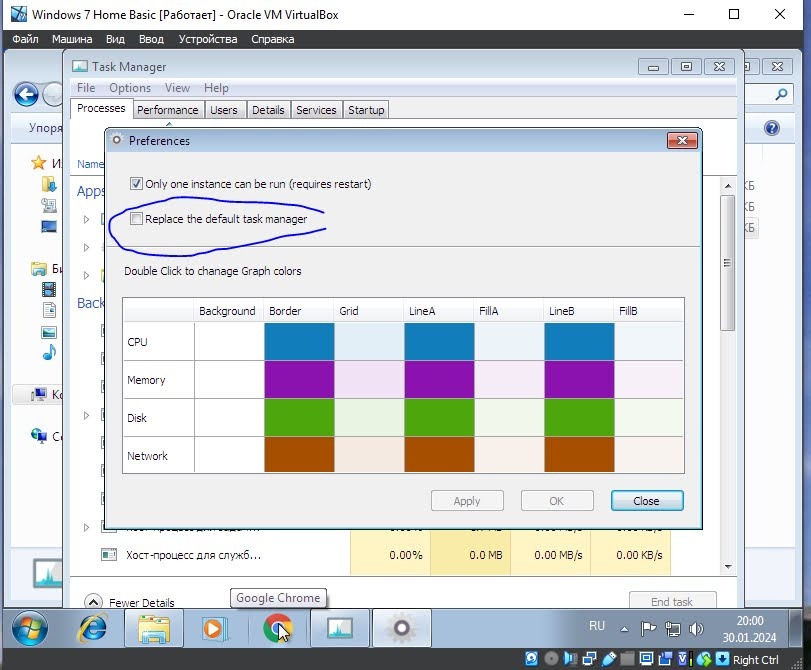Click the RU language indicator
The image size is (811, 670).
(596, 626)
